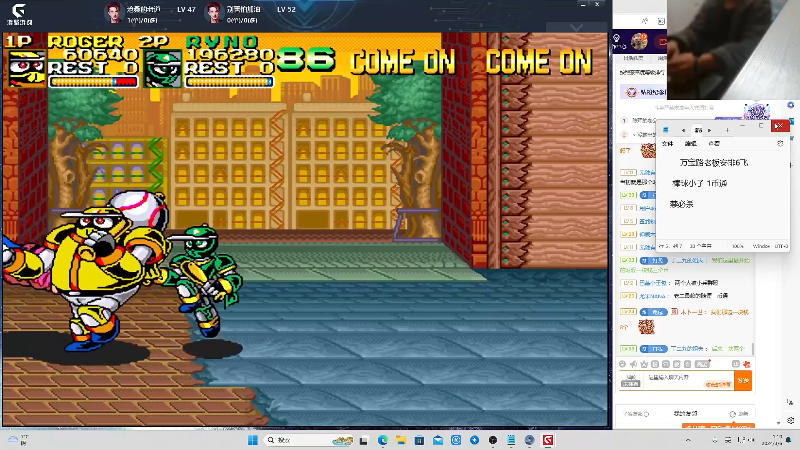Screen dimensions: 800x450
Task: Click the star icon in chat toolbar
Action: pos(644,364)
